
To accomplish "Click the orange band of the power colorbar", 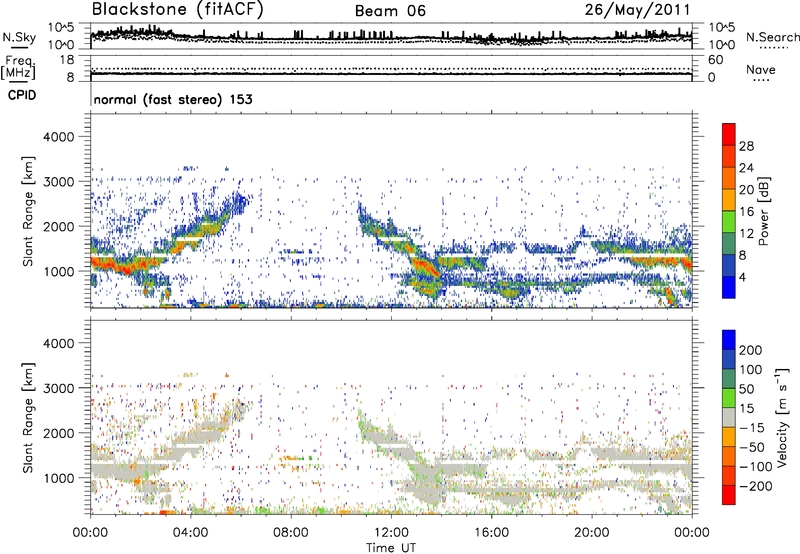I will click(x=729, y=178).
